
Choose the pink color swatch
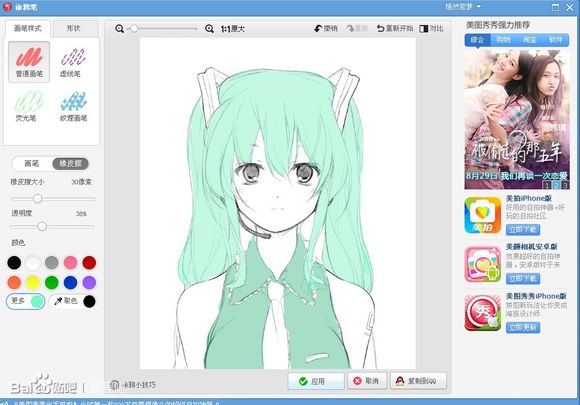pos(70,263)
